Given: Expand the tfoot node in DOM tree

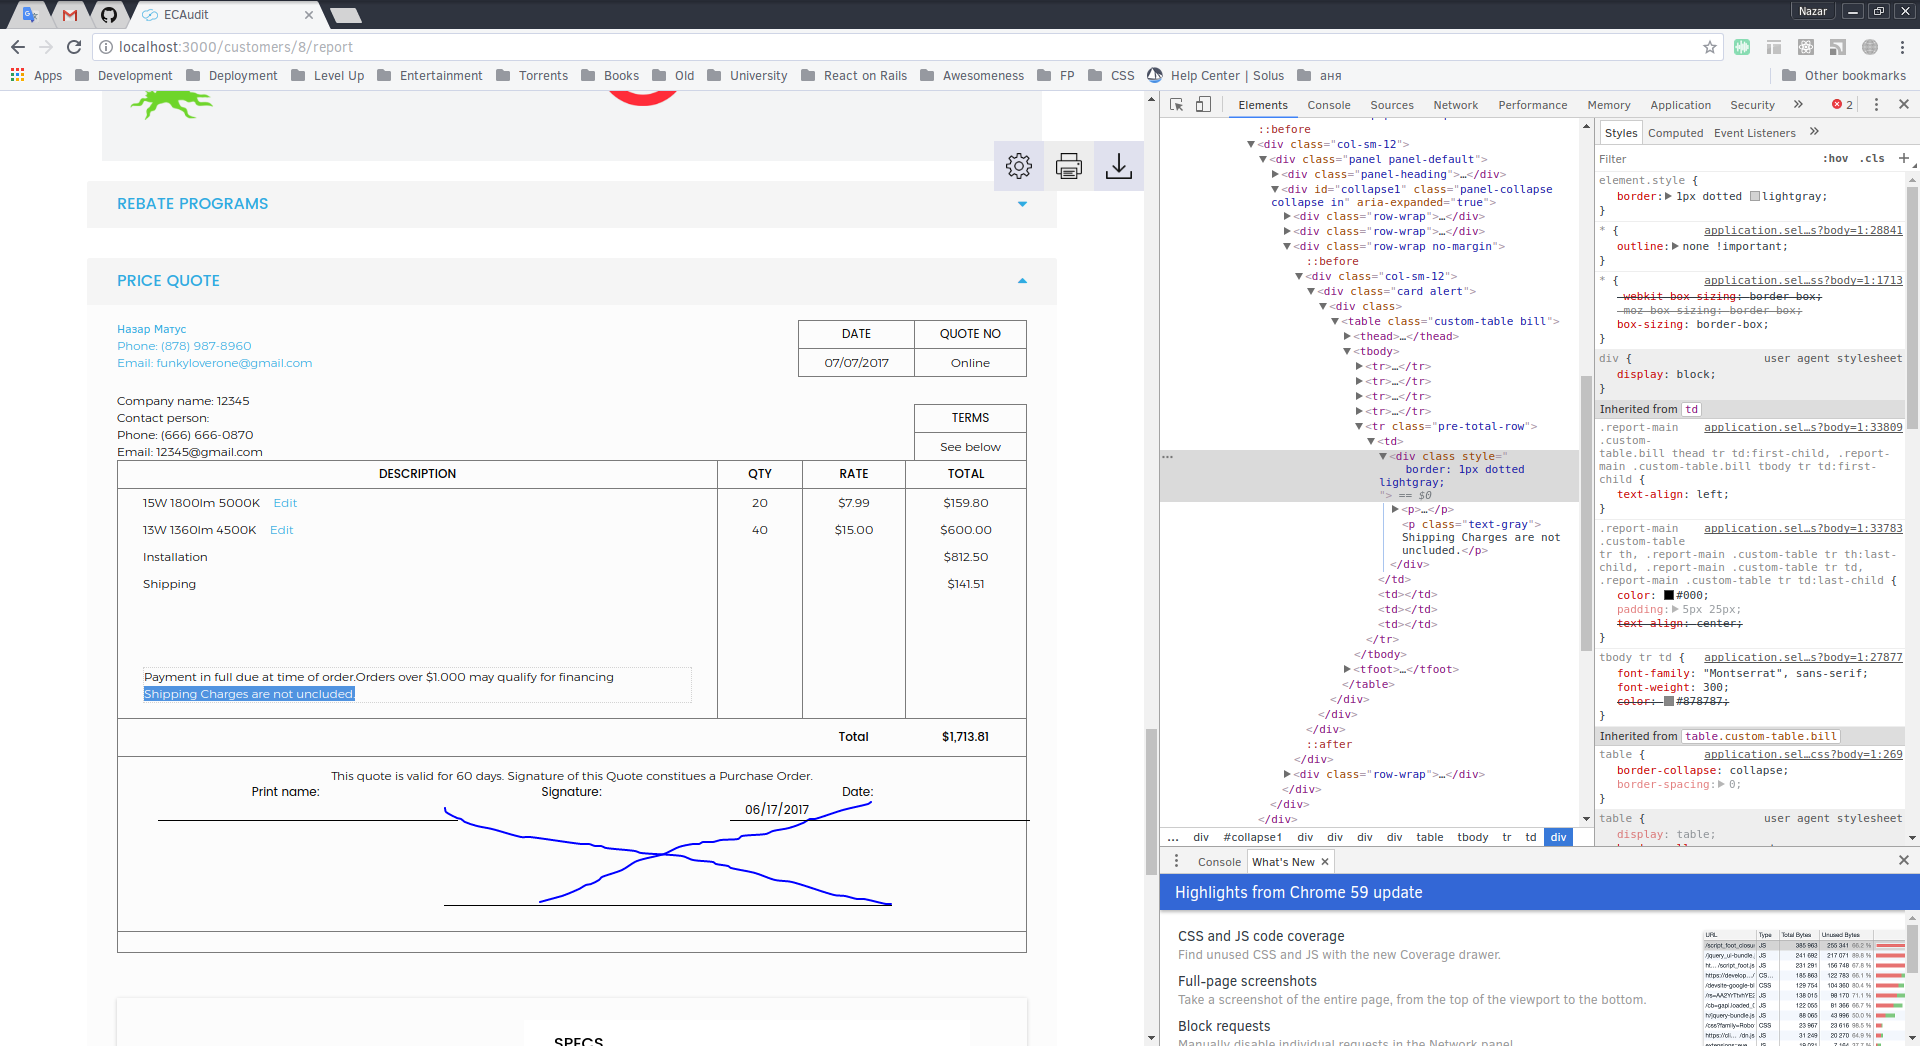Looking at the screenshot, I should (1347, 669).
